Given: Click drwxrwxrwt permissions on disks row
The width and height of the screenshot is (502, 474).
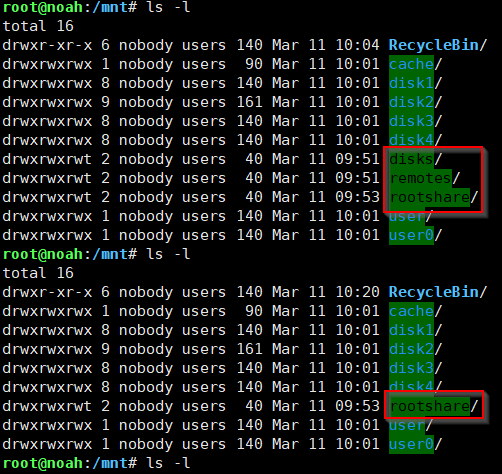Looking at the screenshot, I should 47,159.
